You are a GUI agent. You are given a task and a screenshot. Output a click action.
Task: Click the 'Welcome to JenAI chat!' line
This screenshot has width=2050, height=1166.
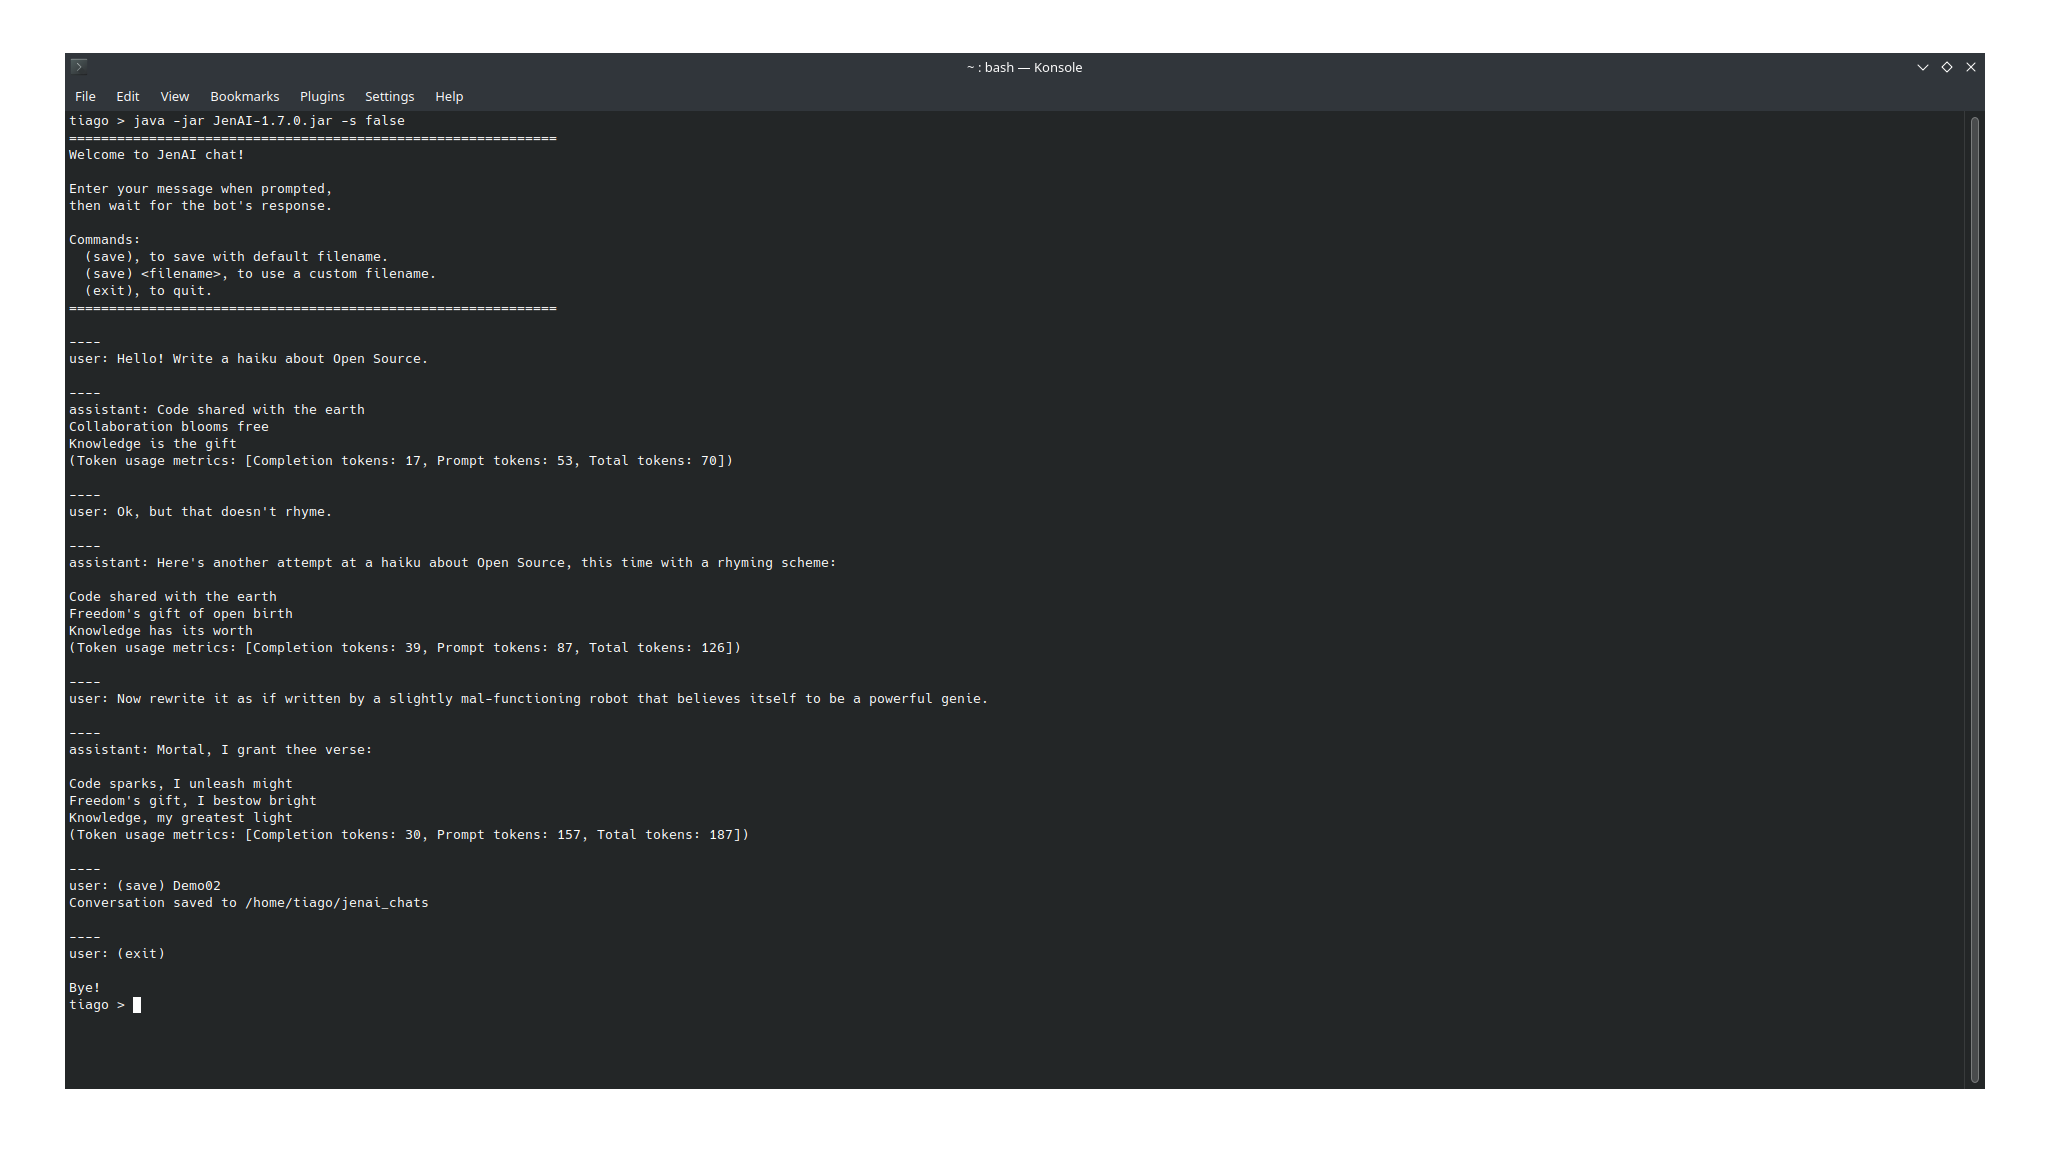coord(156,155)
